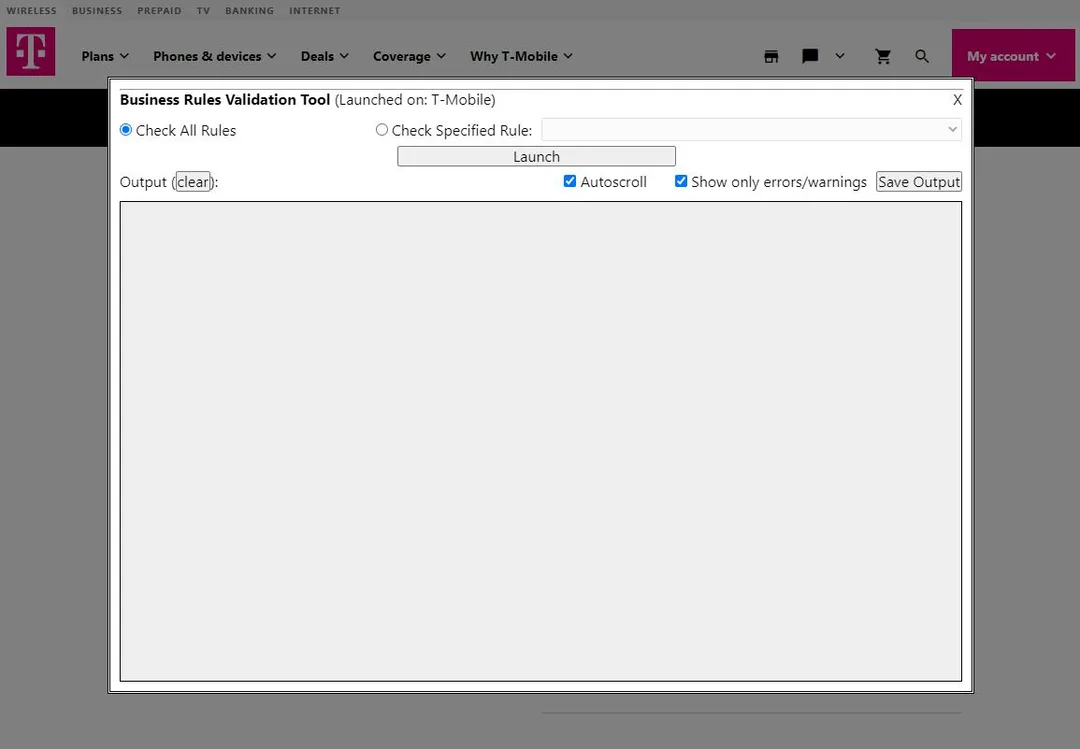Image resolution: width=1080 pixels, height=749 pixels.
Task: Expand the Why T-Mobile menu
Action: click(521, 57)
